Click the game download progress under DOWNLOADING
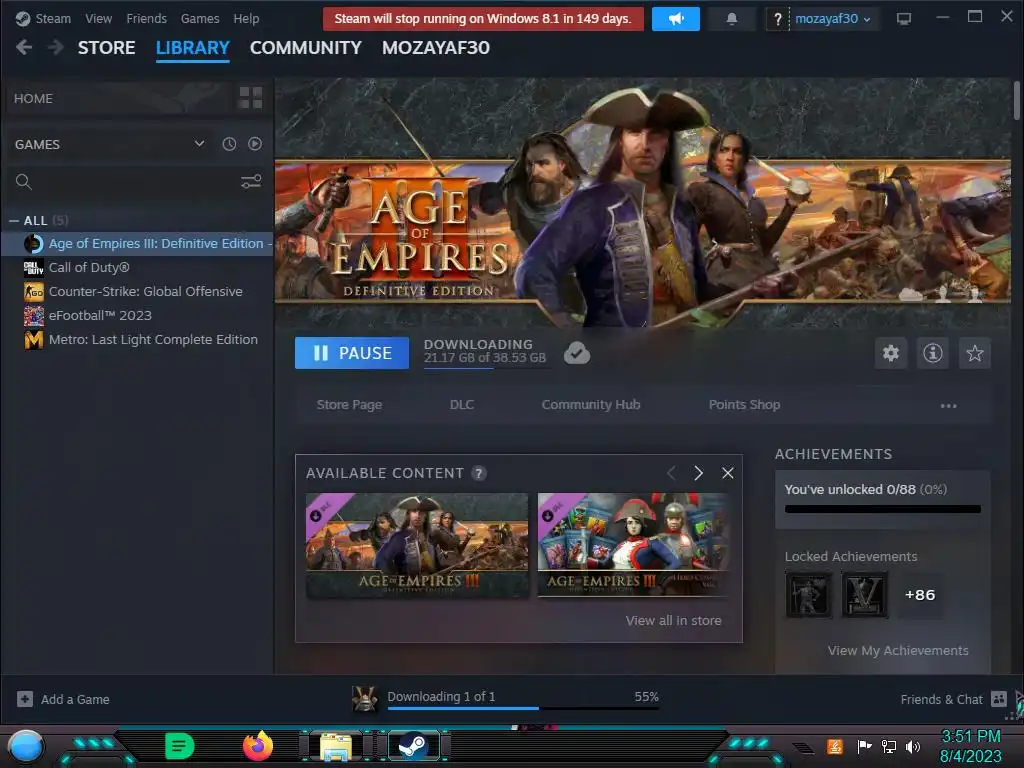 [x=486, y=368]
